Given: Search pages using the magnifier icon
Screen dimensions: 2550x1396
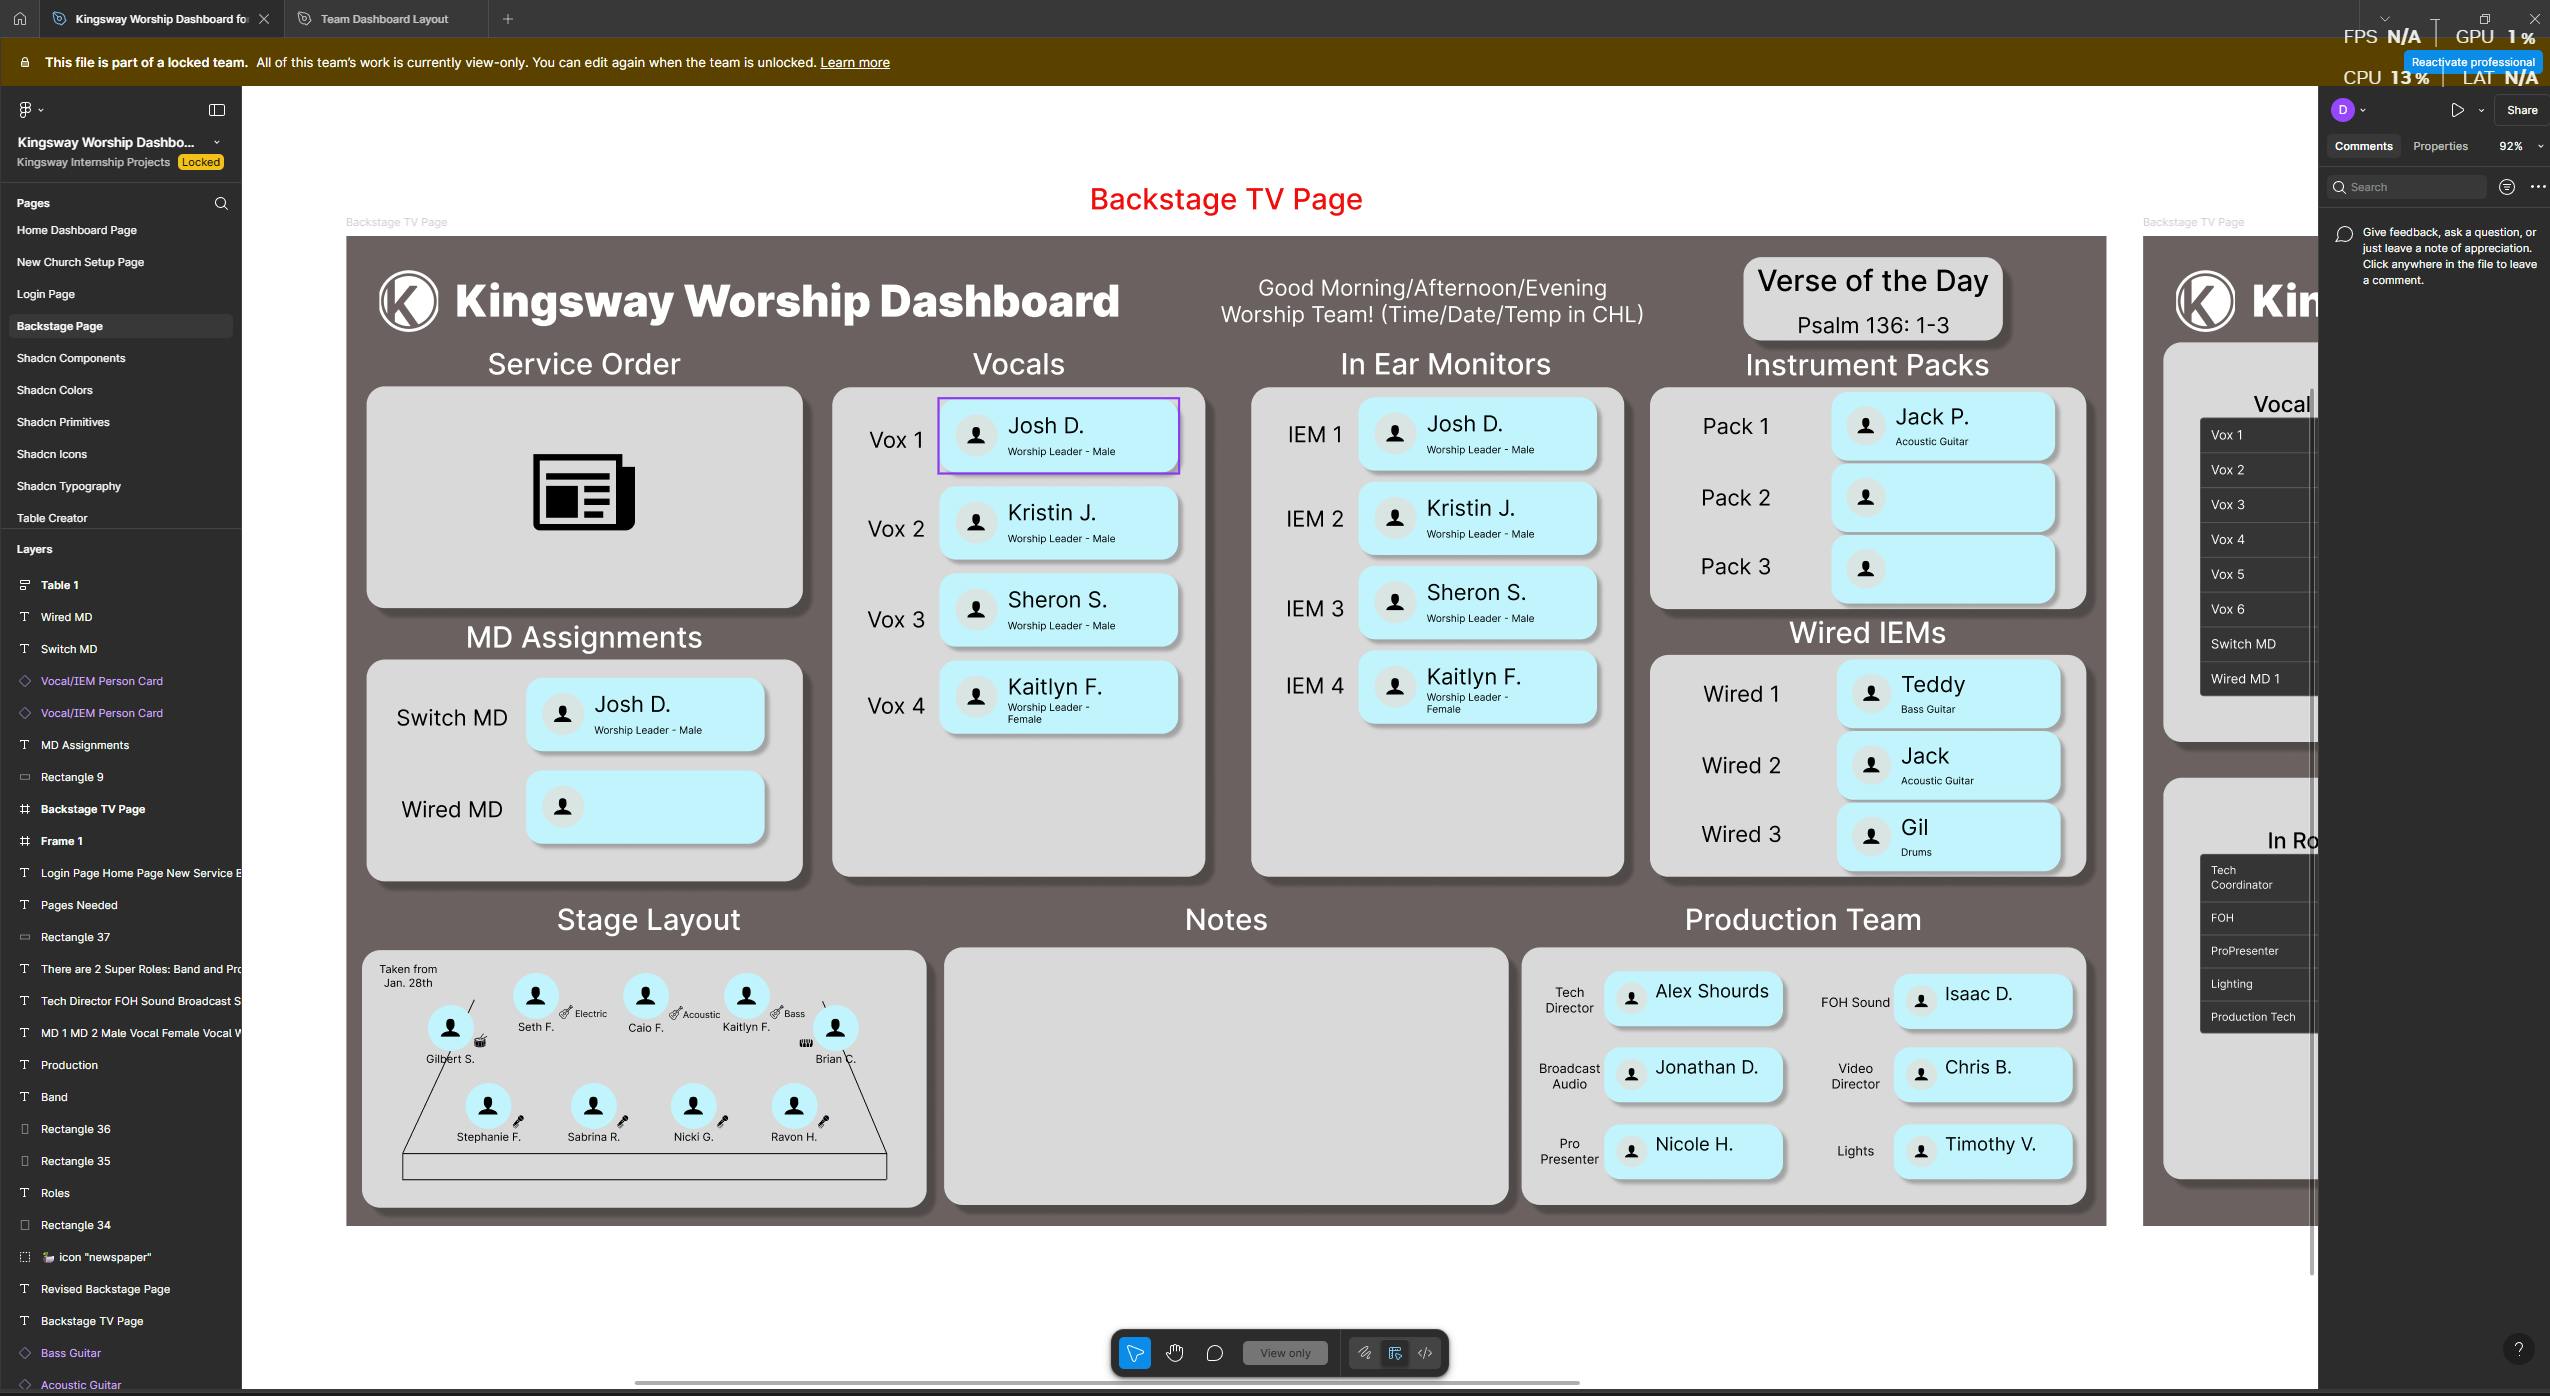Looking at the screenshot, I should pos(221,203).
